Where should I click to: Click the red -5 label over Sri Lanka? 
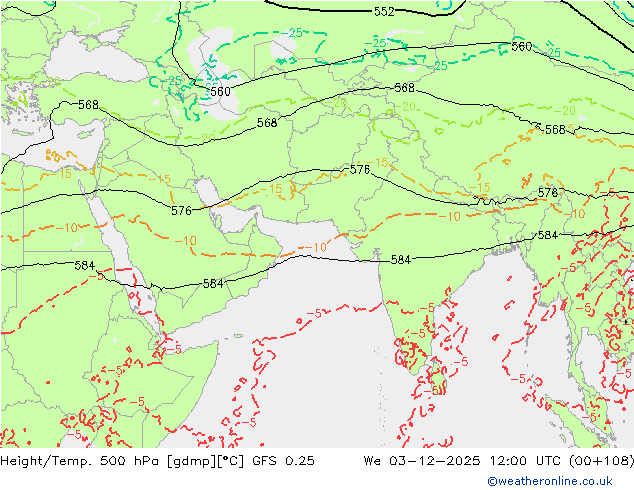point(433,391)
